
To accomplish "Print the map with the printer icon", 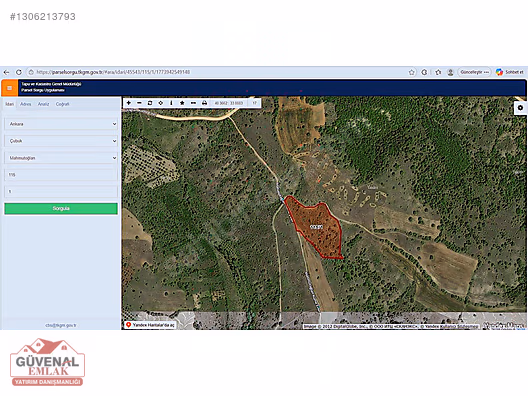I will (x=204, y=103).
